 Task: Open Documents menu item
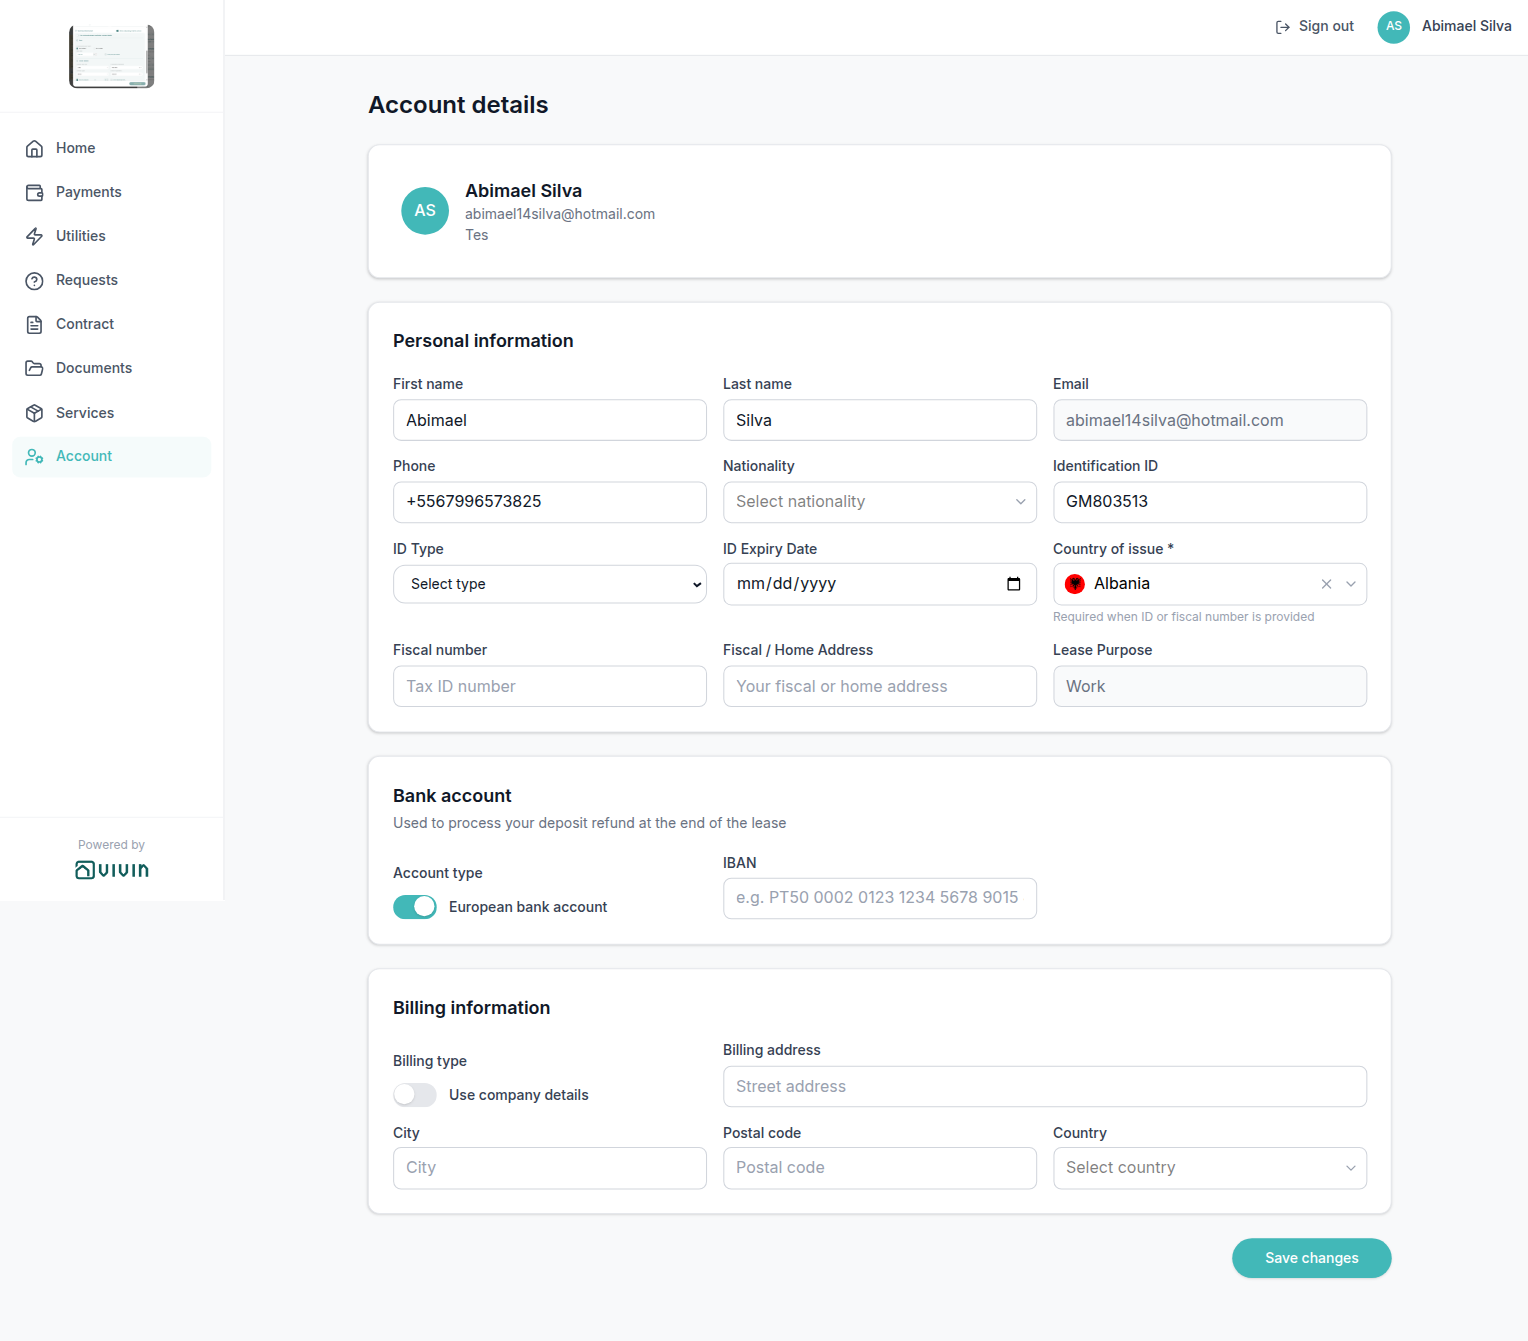pyautogui.click(x=112, y=368)
